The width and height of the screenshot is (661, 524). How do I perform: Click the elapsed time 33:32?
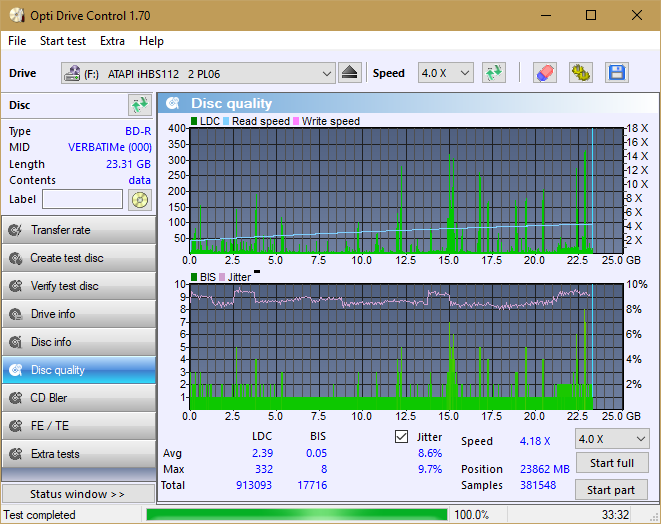(x=615, y=515)
